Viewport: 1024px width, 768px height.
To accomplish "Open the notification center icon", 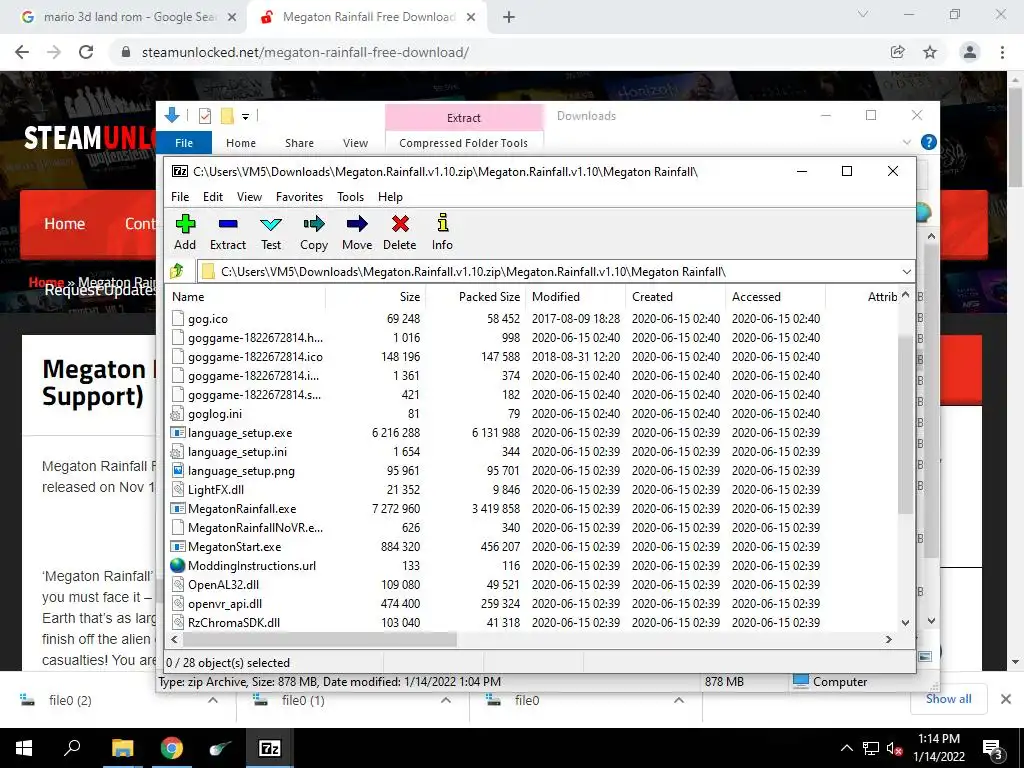I will [x=993, y=749].
